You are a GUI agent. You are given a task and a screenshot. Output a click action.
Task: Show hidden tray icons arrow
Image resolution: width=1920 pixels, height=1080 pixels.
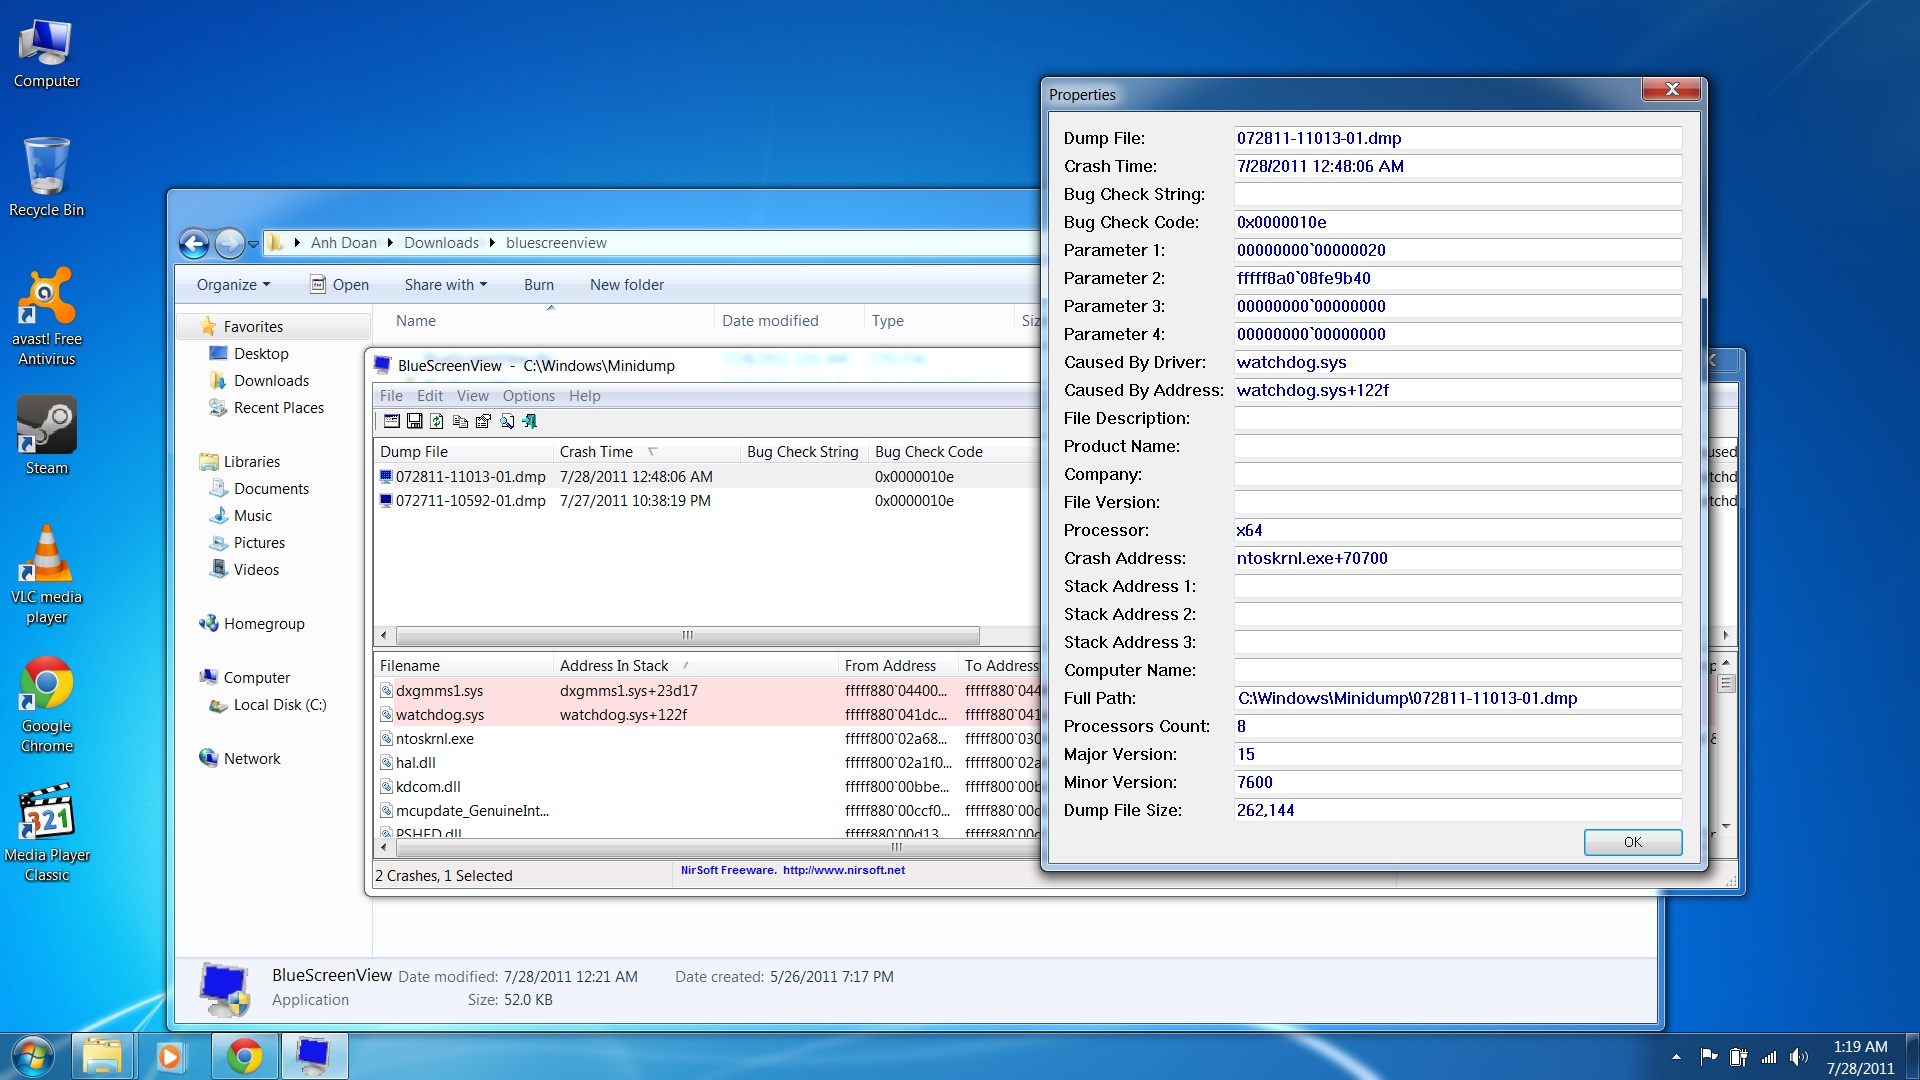(1676, 1057)
